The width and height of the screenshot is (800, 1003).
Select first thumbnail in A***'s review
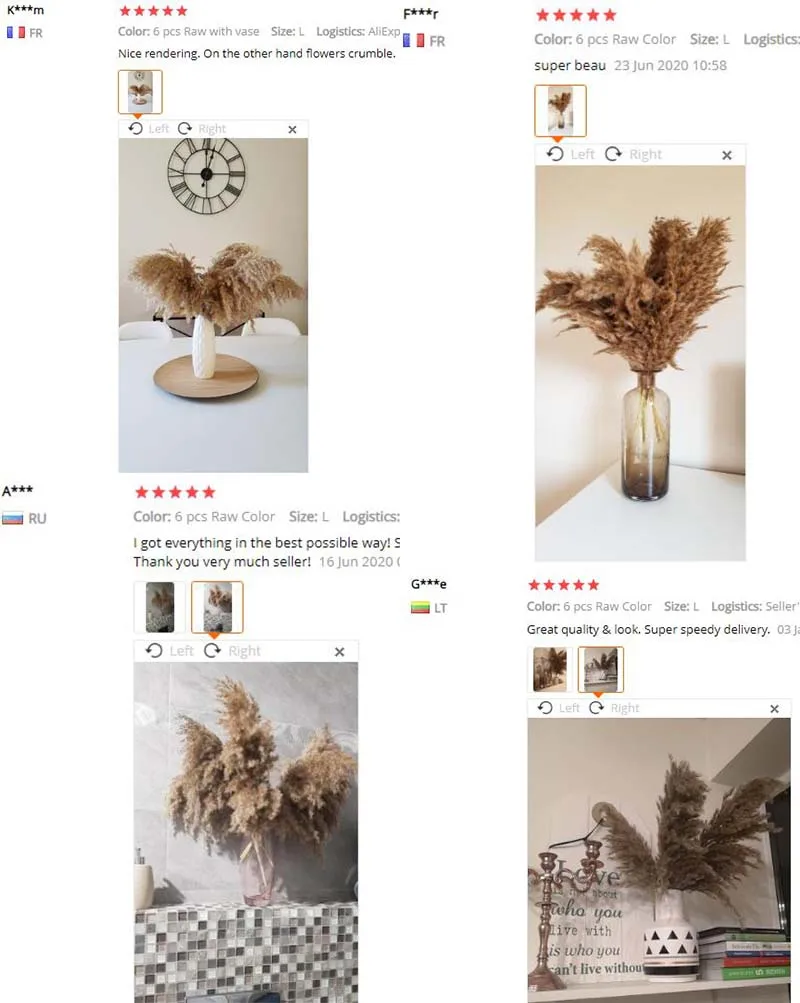tap(160, 607)
